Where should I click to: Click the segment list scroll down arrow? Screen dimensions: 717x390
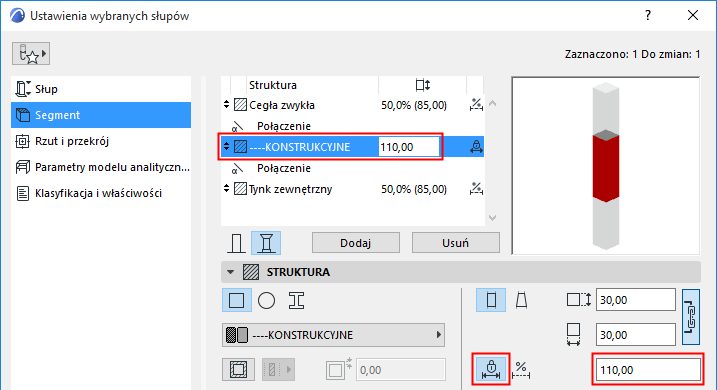coord(492,218)
